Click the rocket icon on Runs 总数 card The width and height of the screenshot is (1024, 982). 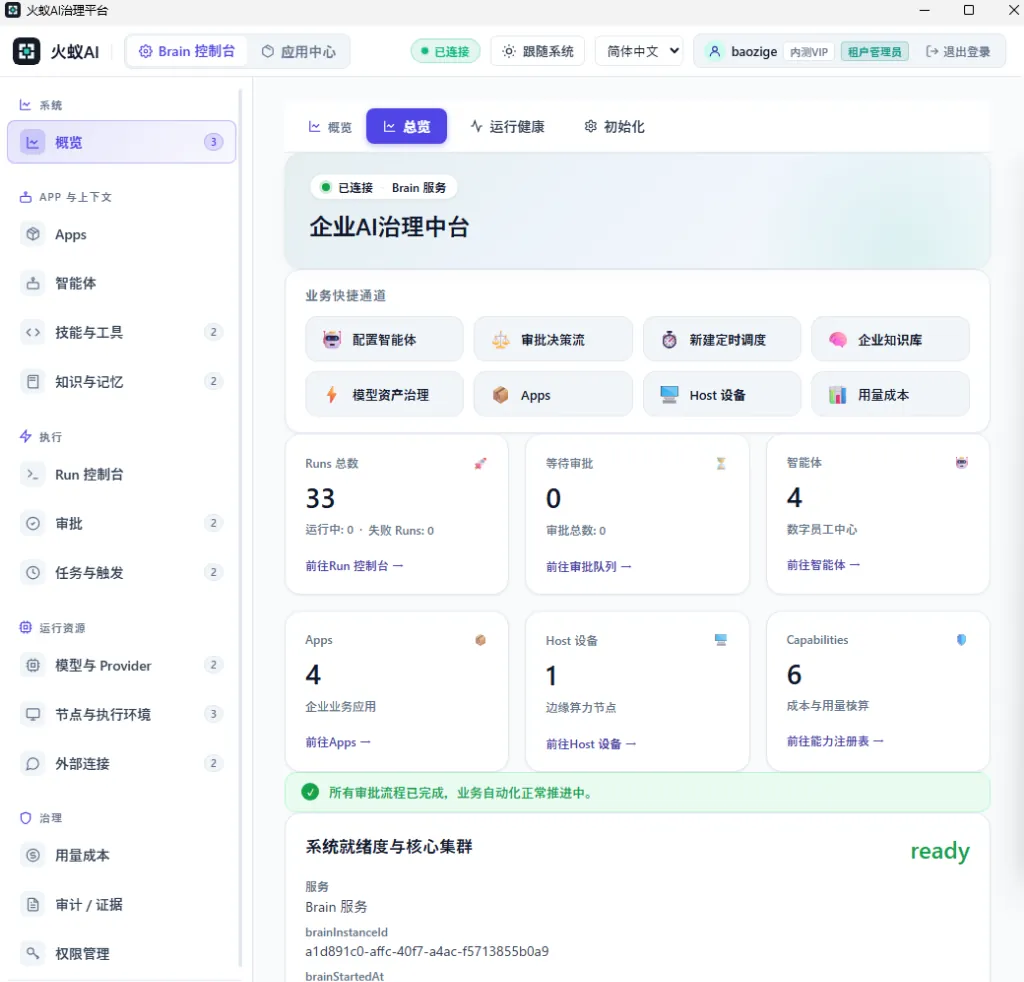[x=480, y=464]
